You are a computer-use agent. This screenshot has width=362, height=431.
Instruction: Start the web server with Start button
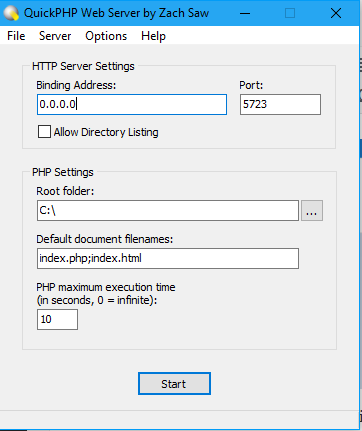coord(174,384)
